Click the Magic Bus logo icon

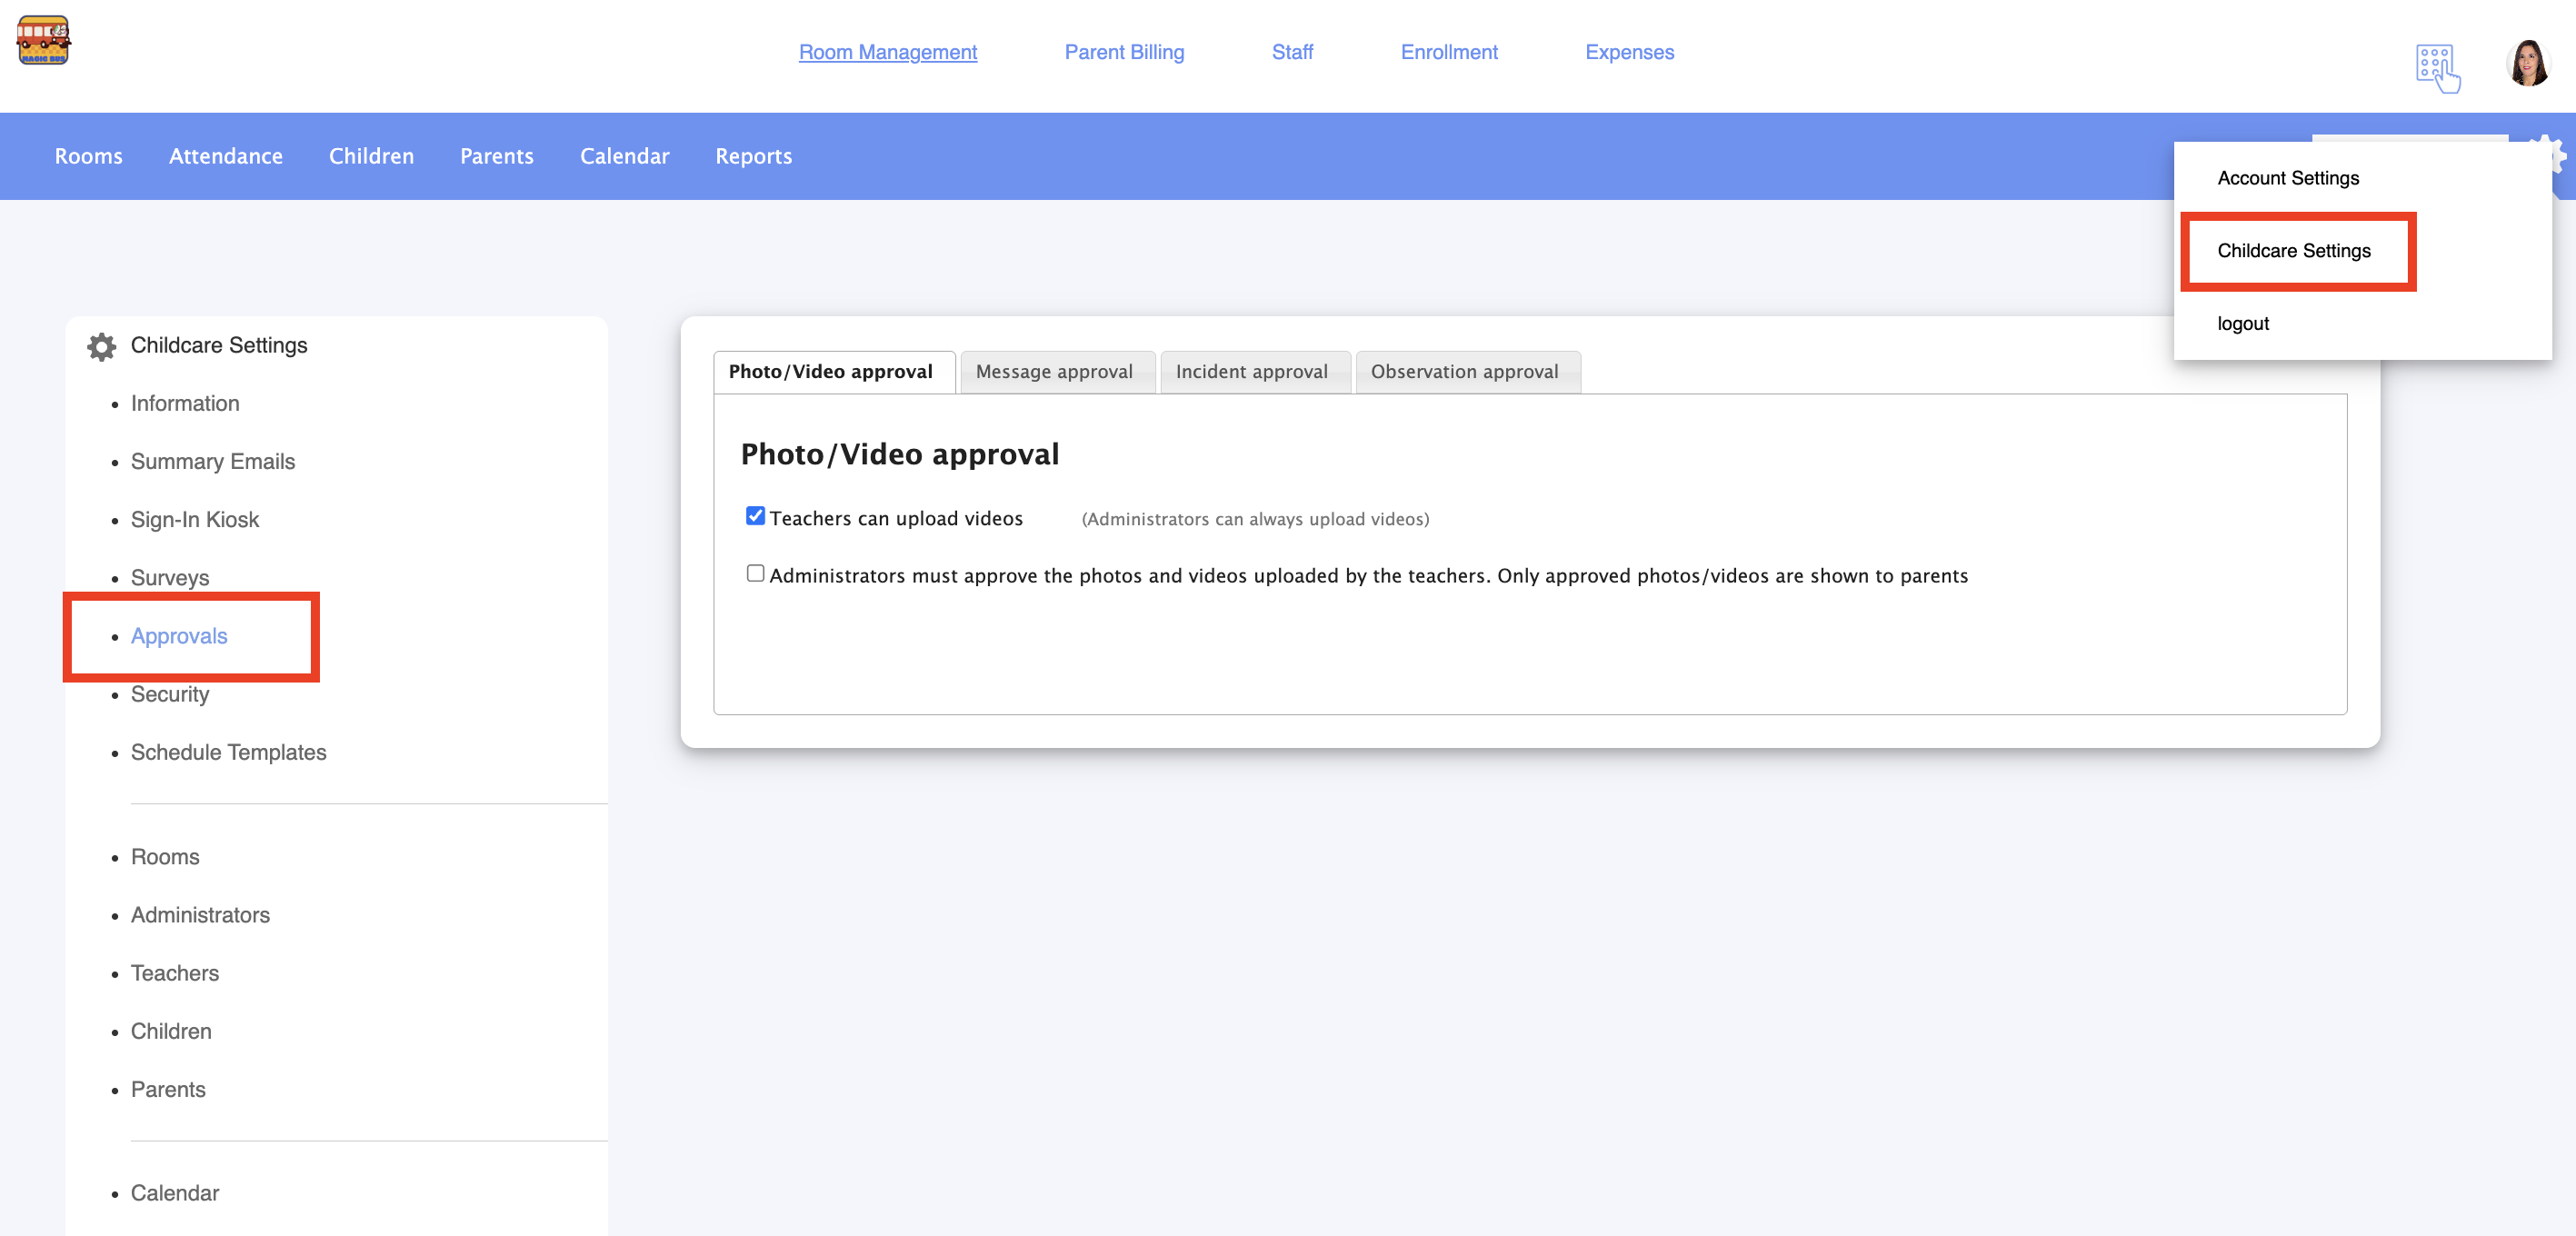pos(43,41)
